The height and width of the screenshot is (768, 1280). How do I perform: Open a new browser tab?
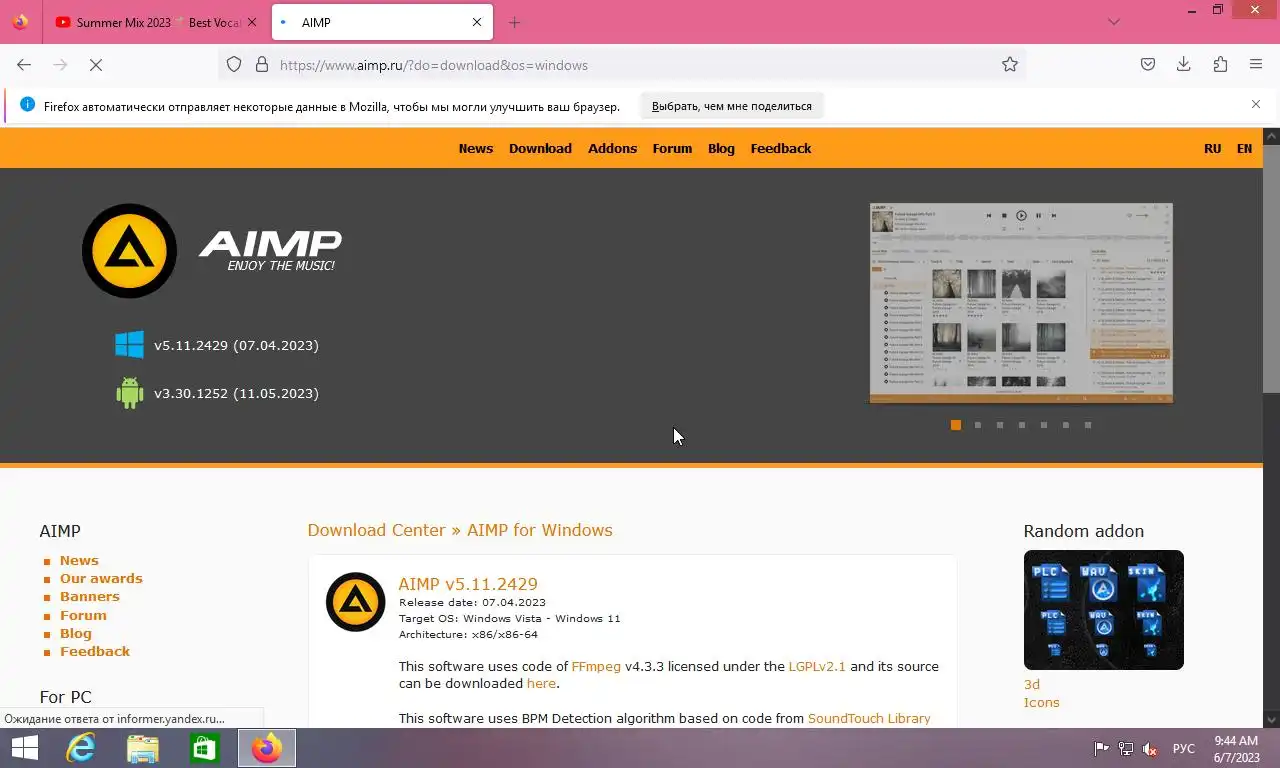(x=514, y=22)
